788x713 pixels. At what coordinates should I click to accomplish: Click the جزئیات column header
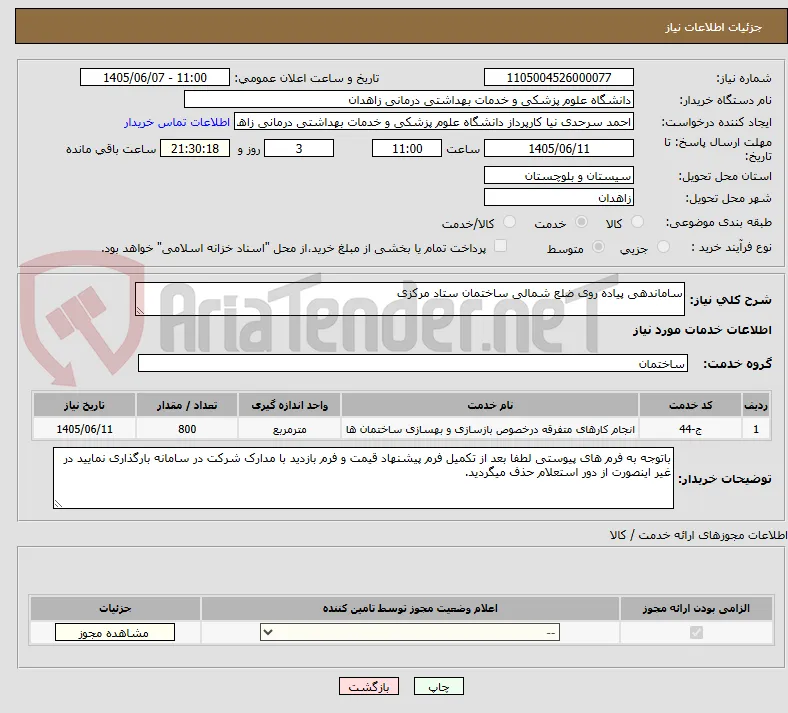pos(115,608)
